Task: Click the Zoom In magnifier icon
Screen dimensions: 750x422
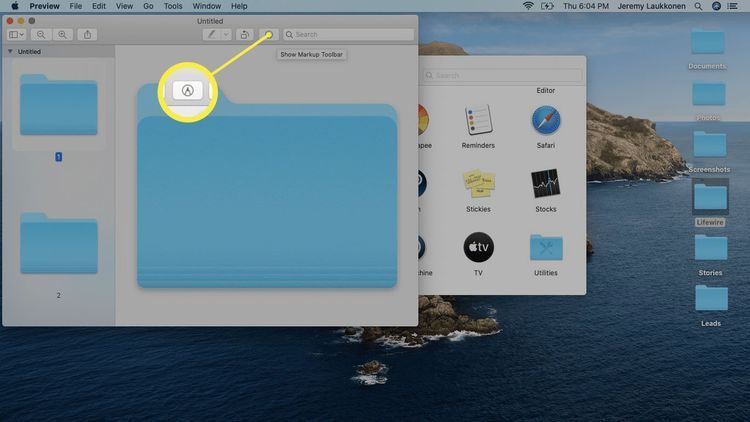Action: (x=63, y=34)
